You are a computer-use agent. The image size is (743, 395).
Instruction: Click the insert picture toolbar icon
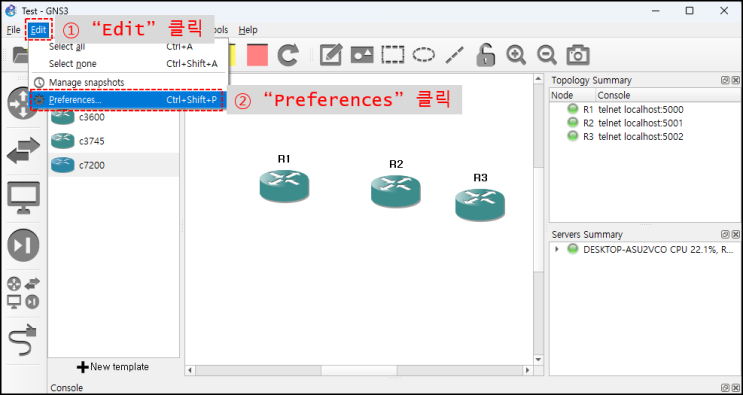tap(362, 55)
